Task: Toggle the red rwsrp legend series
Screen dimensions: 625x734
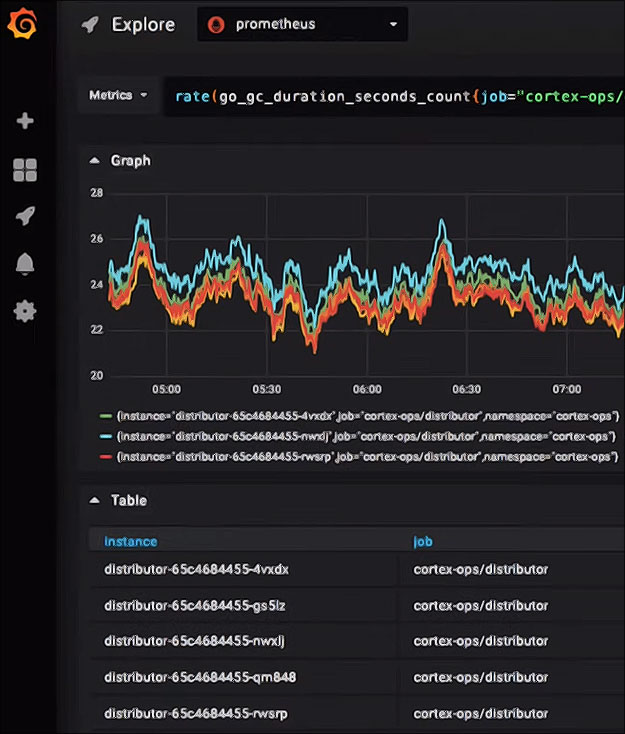Action: point(106,456)
